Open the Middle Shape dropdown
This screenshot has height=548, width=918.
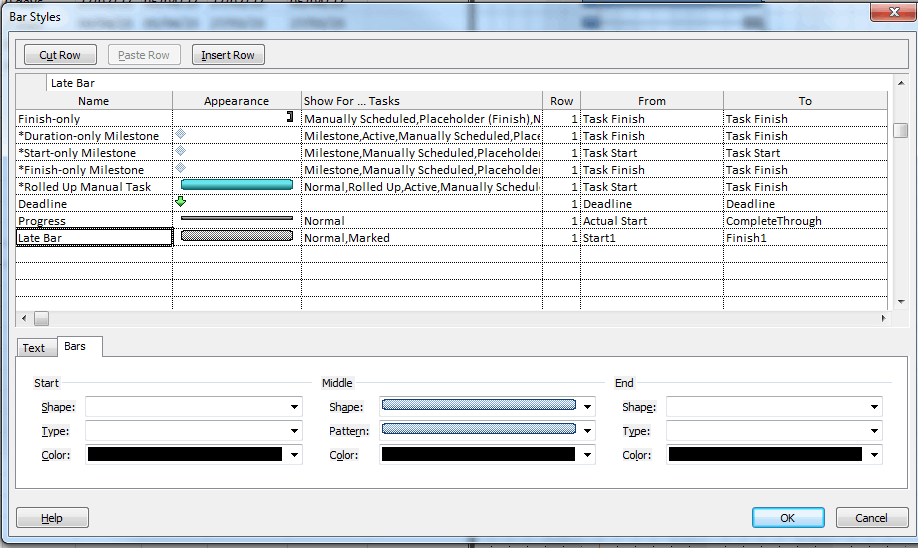point(587,407)
